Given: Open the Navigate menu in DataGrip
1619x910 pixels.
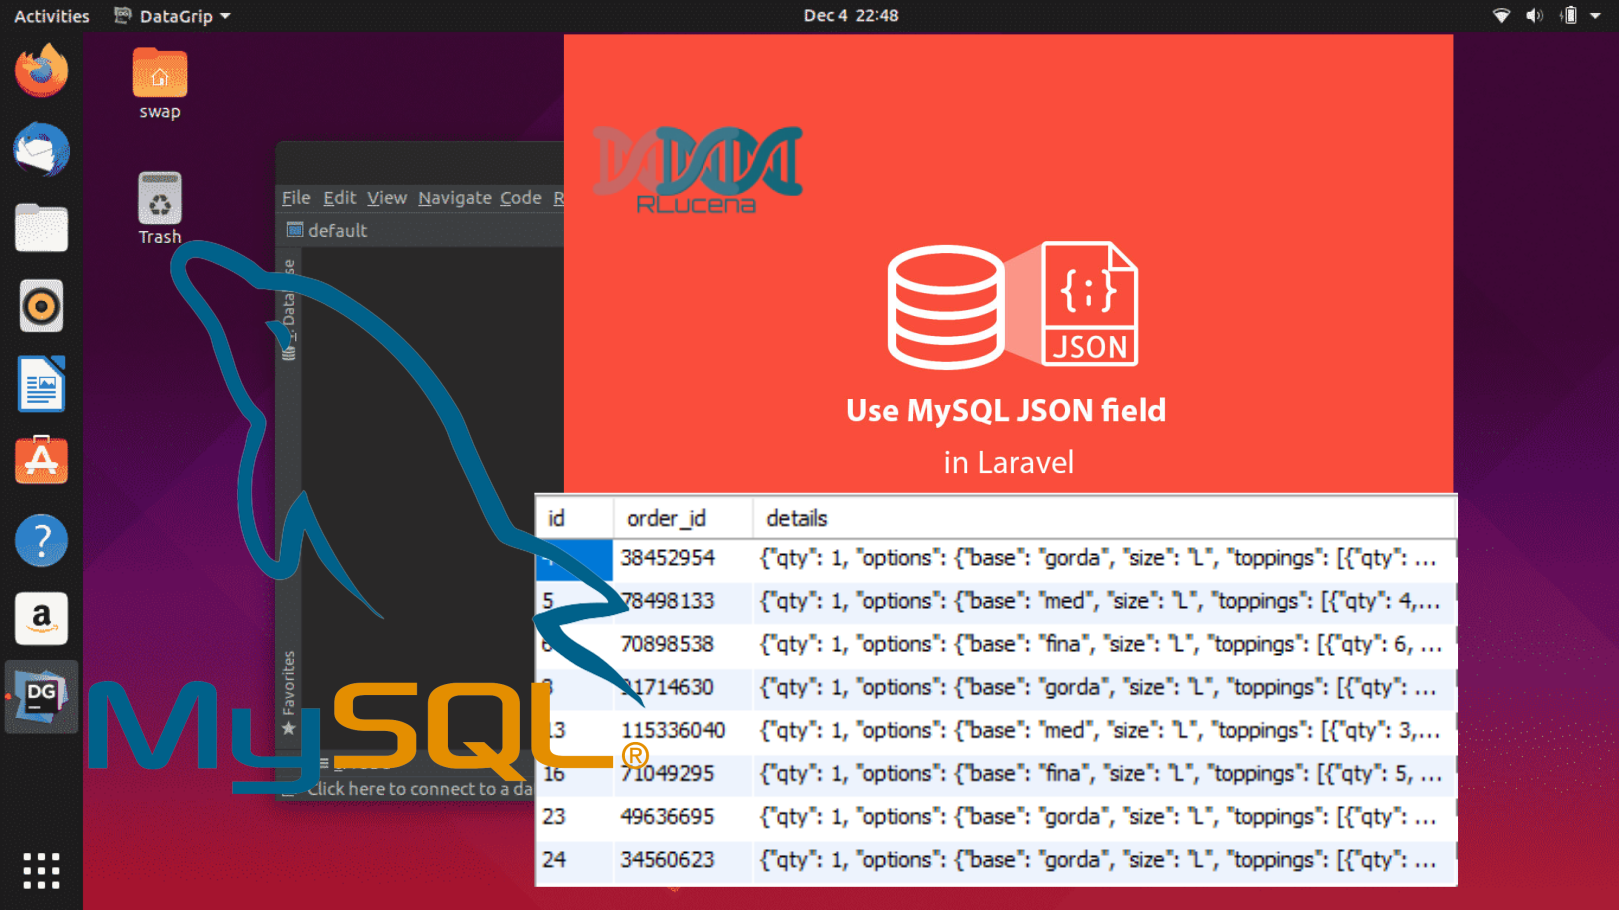Looking at the screenshot, I should (455, 198).
